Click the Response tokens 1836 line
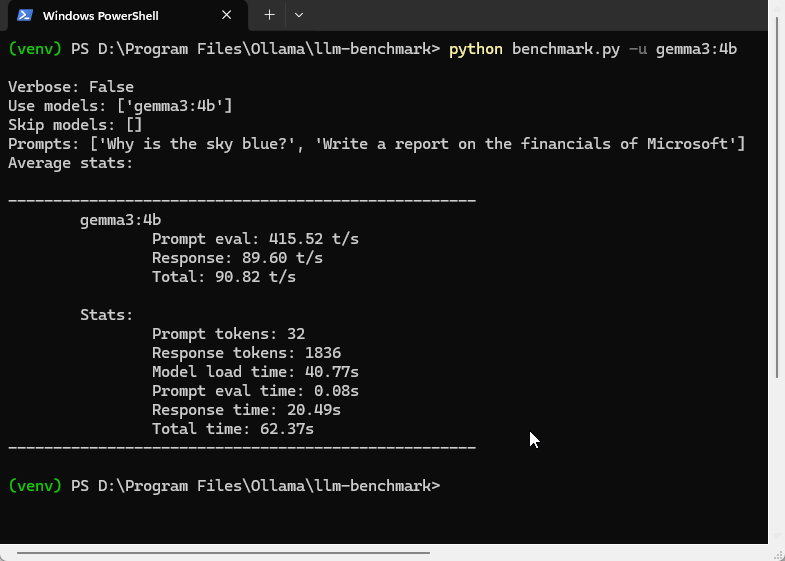Screen dimensions: 785x561 (246, 353)
